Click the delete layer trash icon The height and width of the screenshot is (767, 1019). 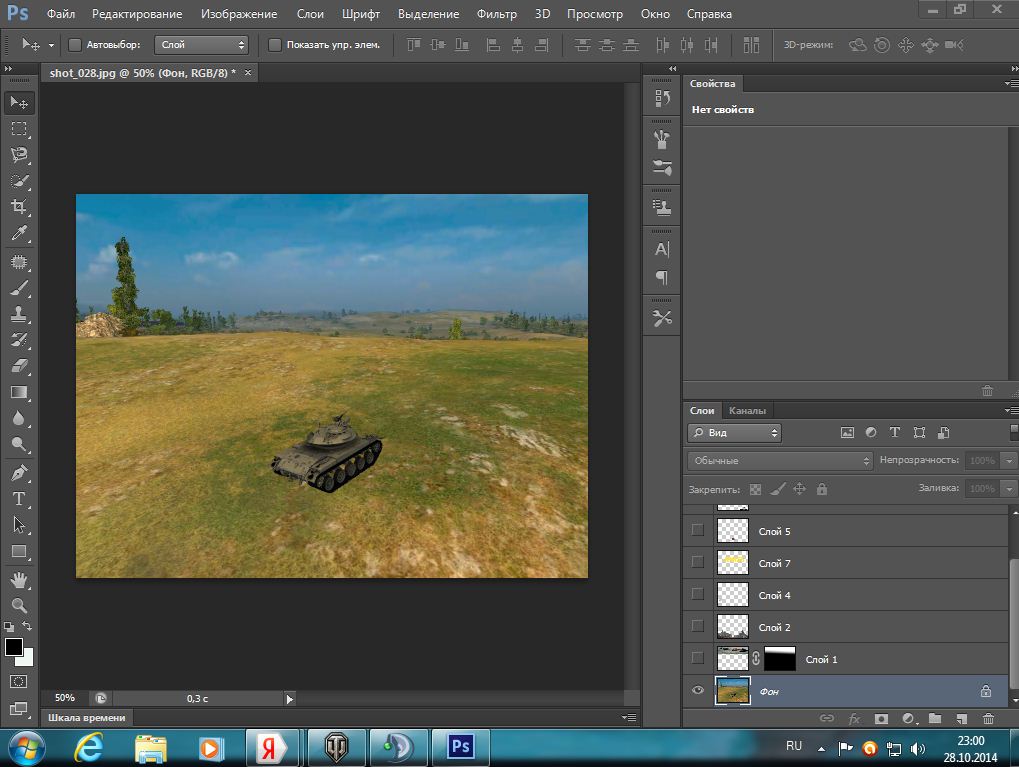(988, 718)
